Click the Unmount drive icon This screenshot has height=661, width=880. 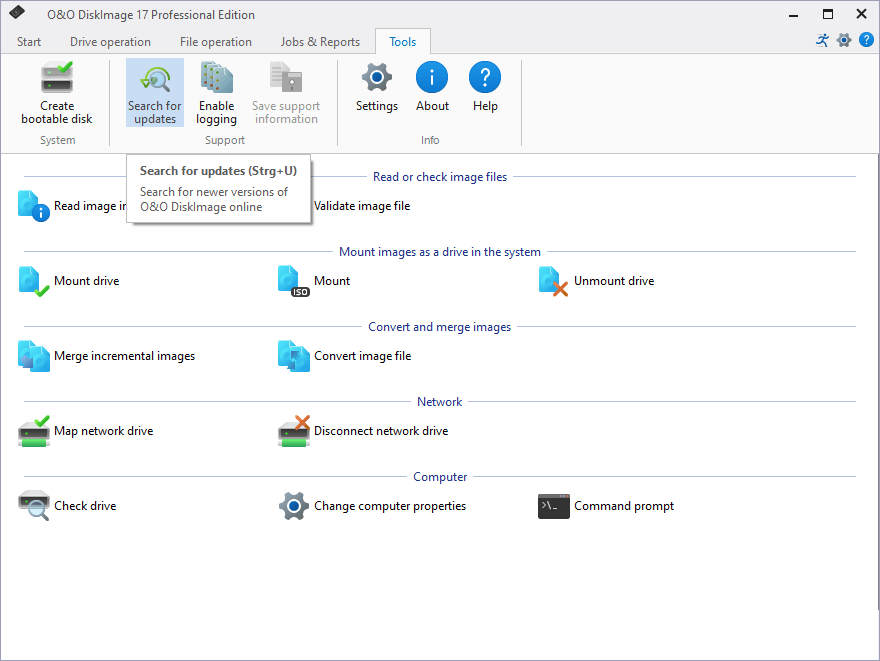coord(554,281)
